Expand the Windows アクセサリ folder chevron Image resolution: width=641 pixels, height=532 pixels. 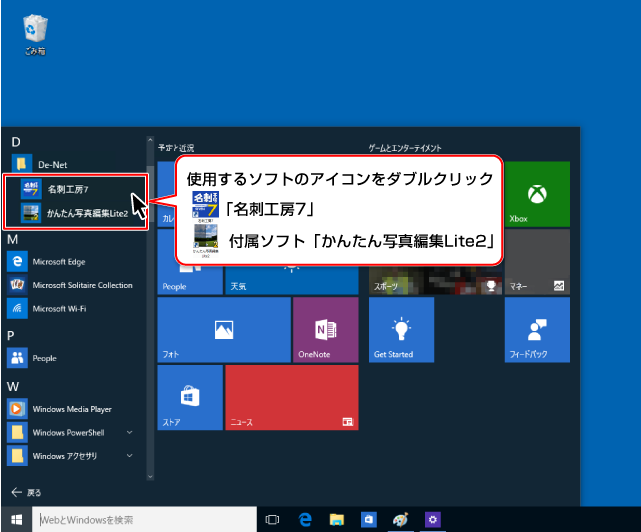pyautogui.click(x=130, y=456)
